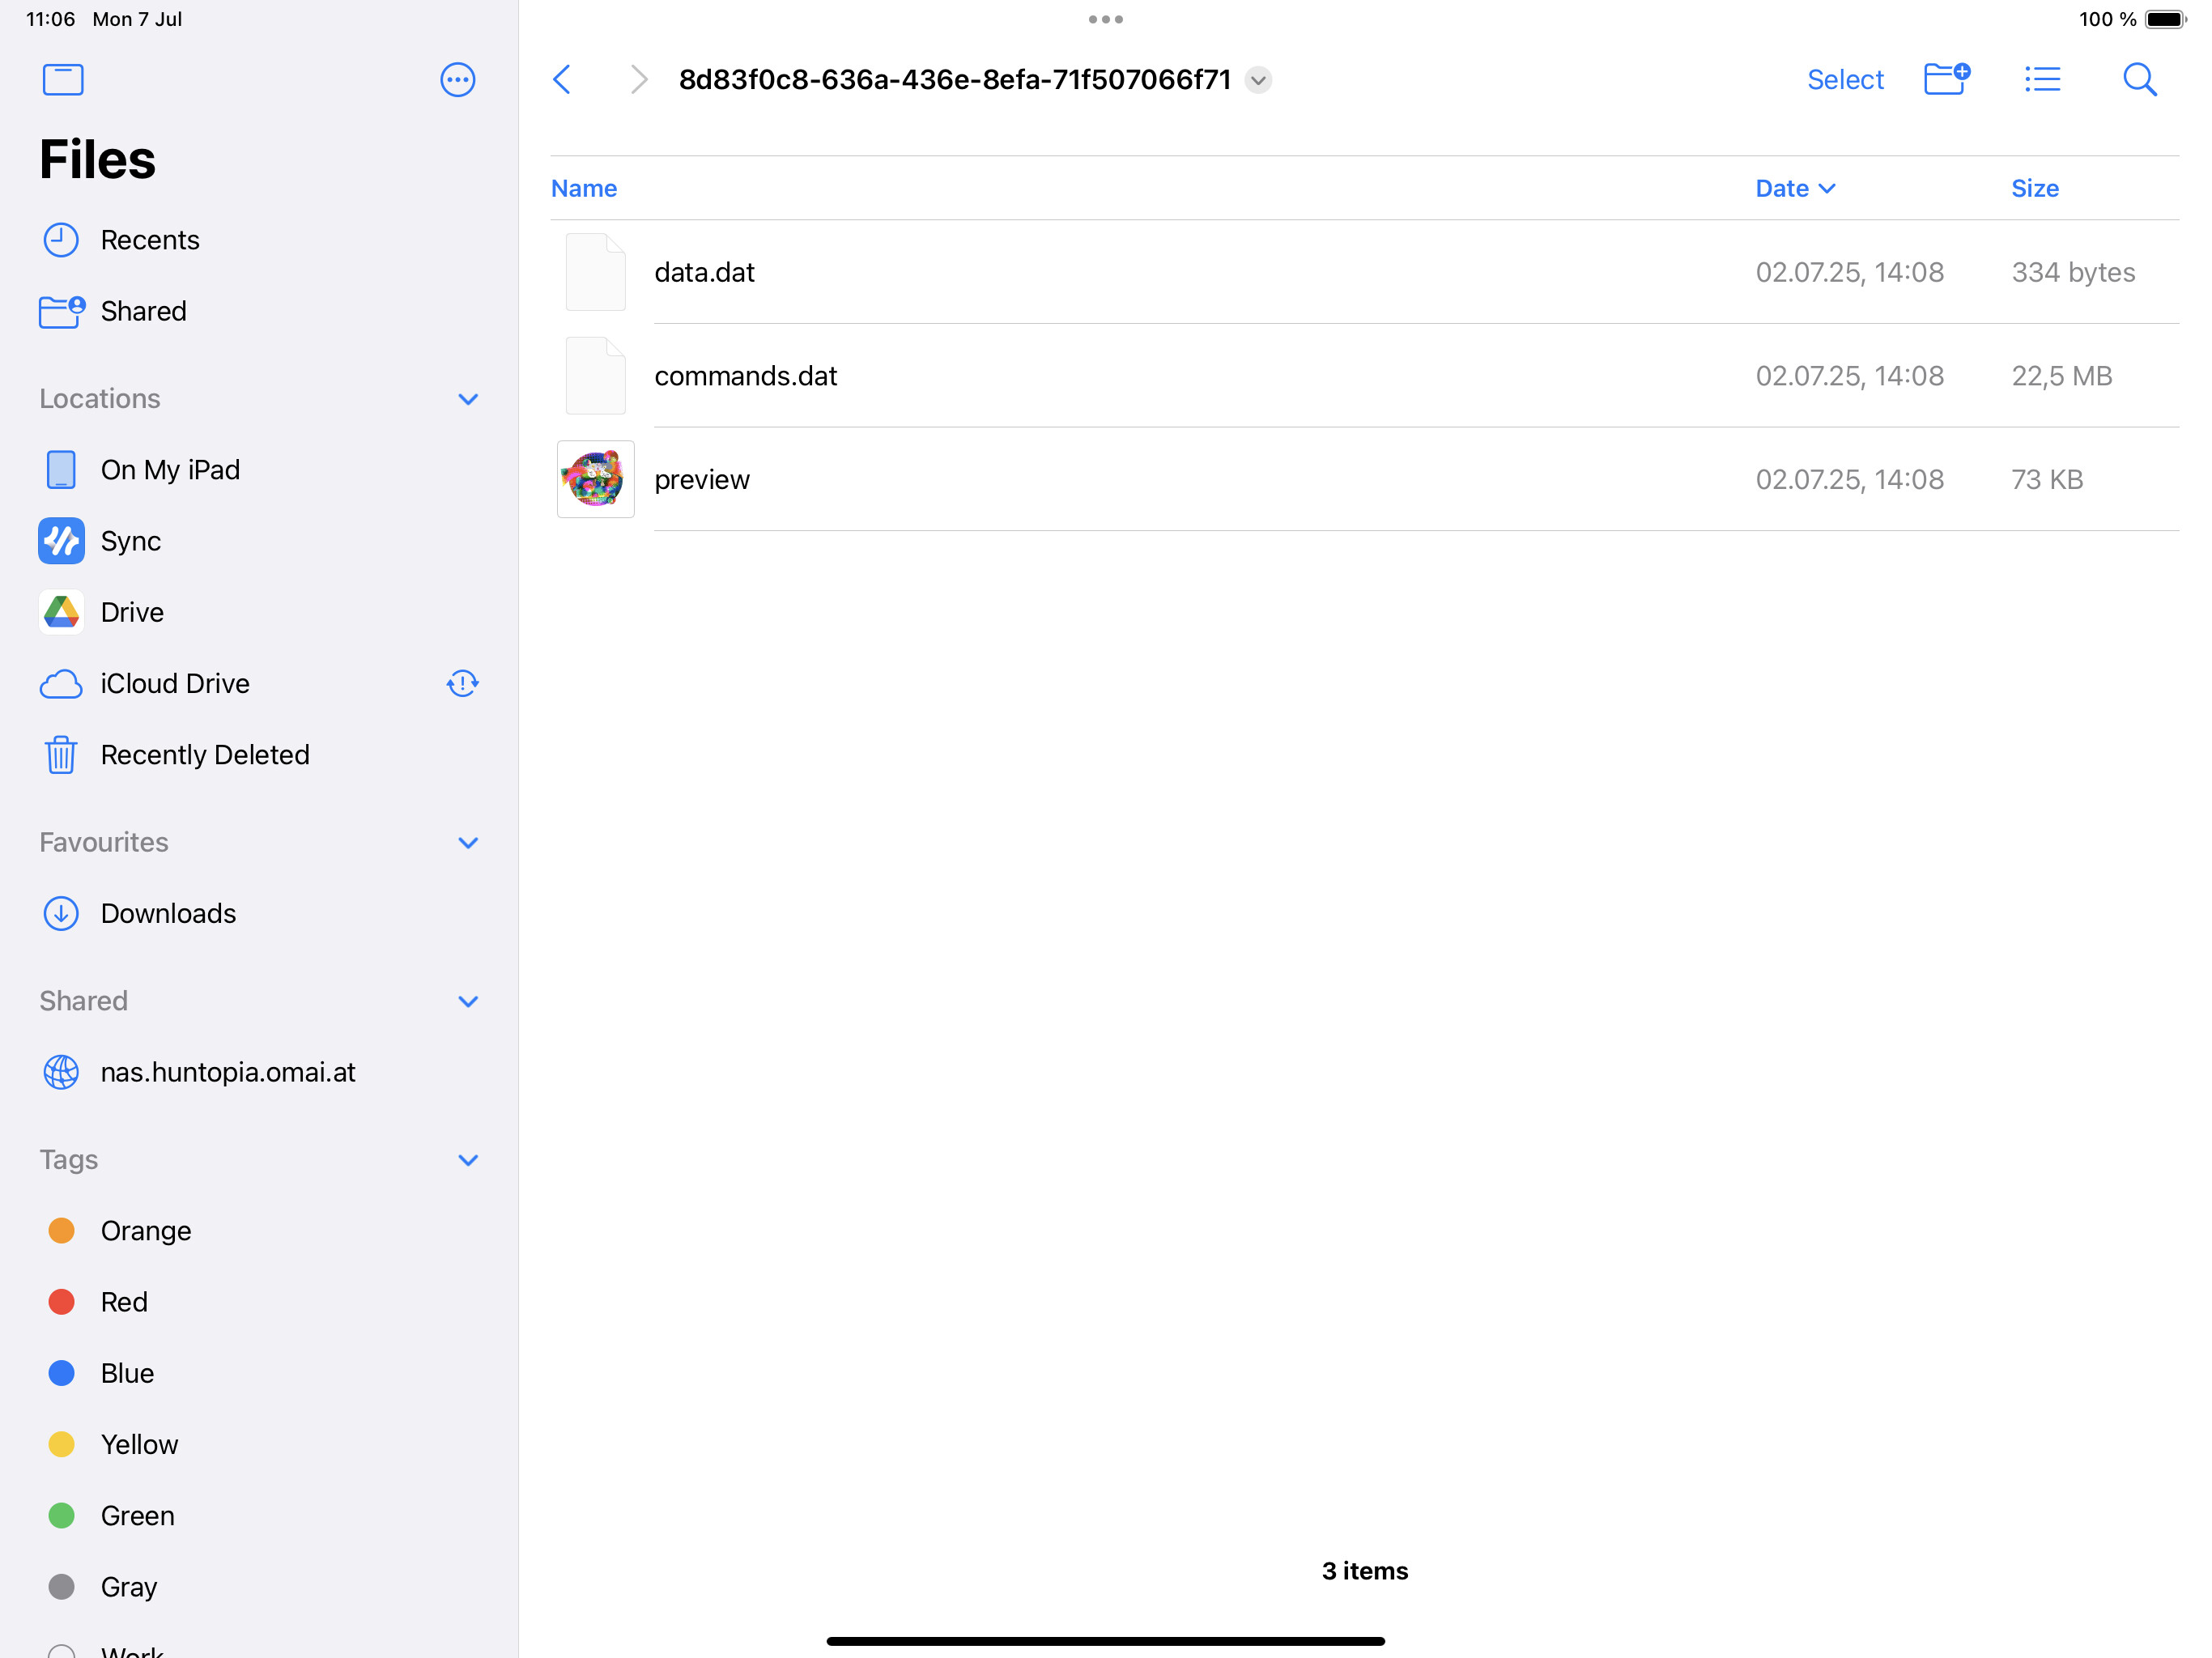2212x1658 pixels.
Task: Tap the Select button
Action: coord(1844,80)
